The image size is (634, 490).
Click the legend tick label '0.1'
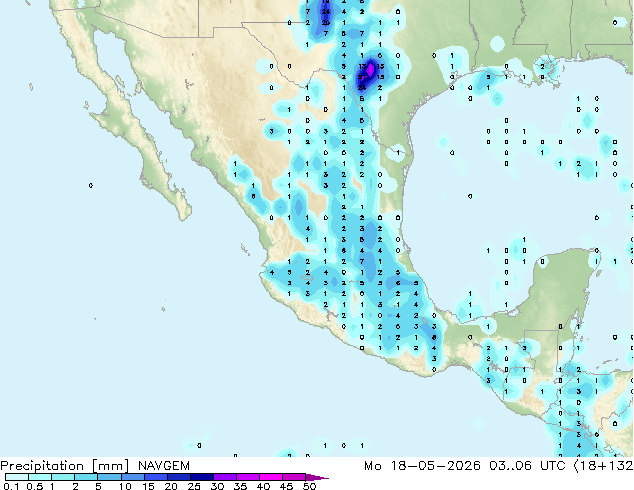[x=11, y=486]
